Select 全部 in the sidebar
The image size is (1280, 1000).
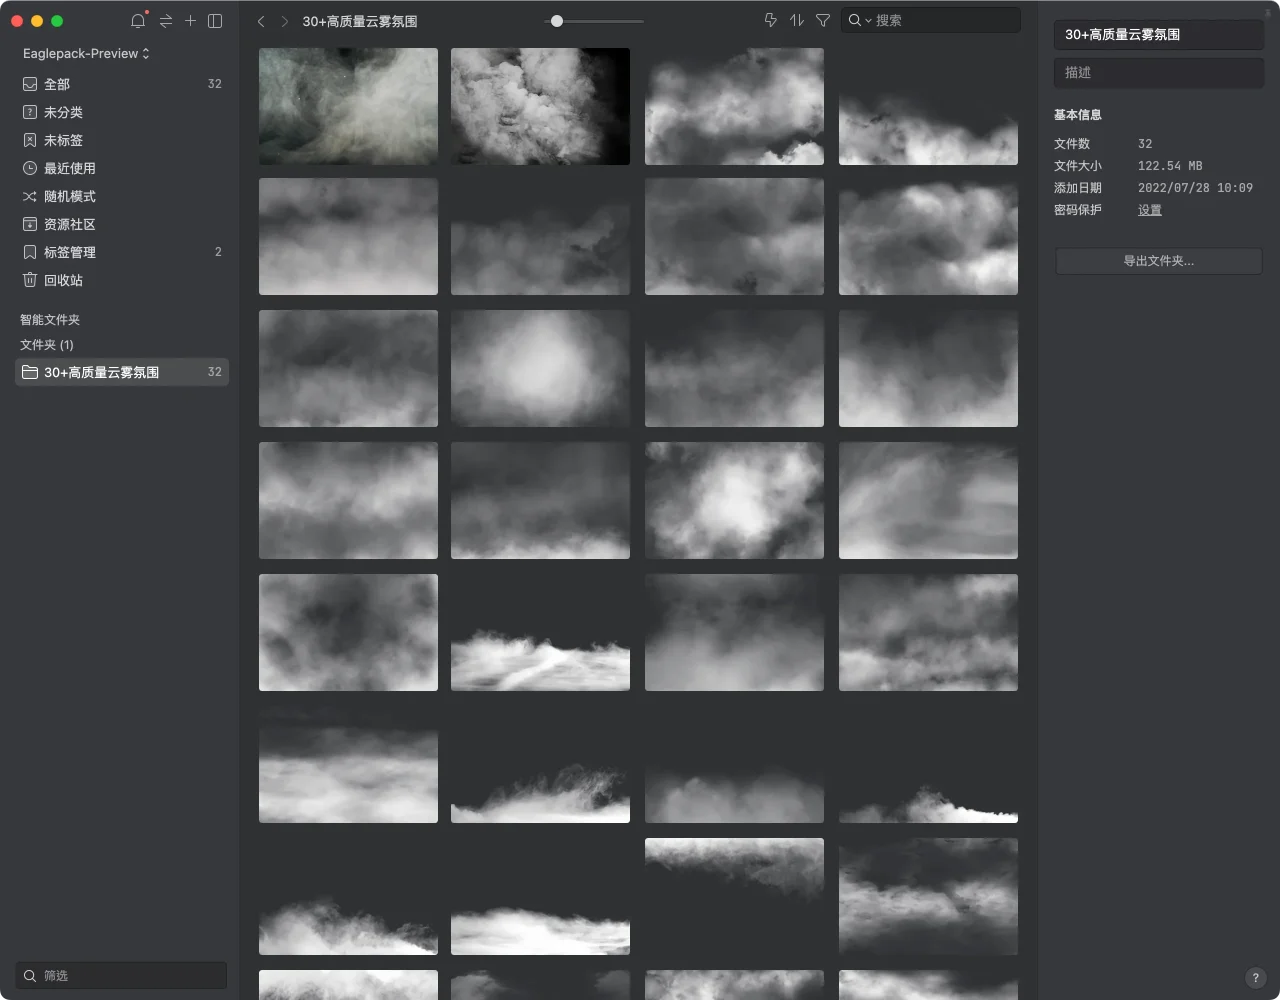(122, 84)
